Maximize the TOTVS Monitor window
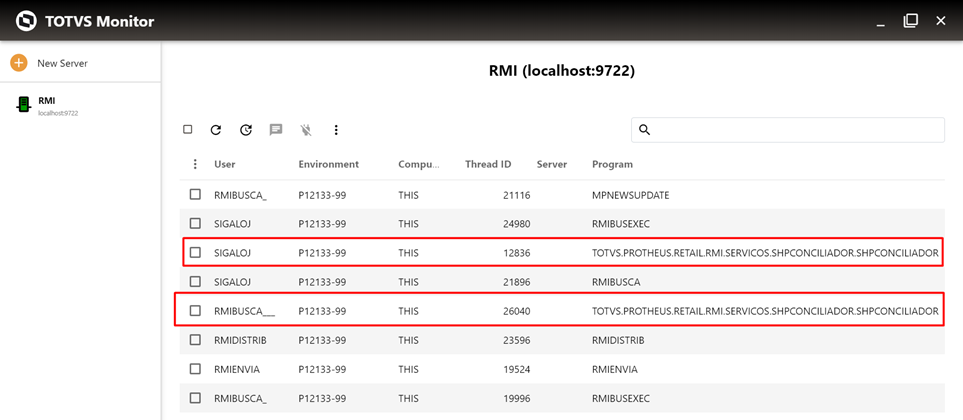This screenshot has width=963, height=420. point(910,21)
